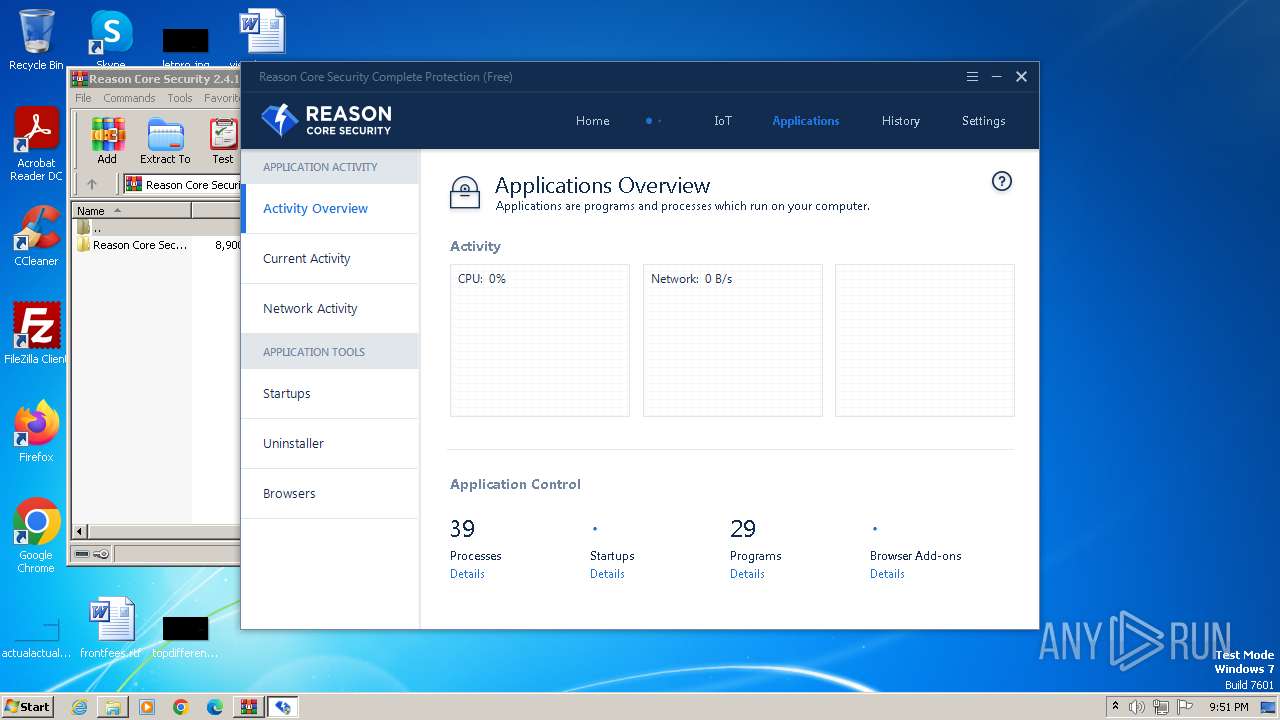Viewport: 1280px width, 720px height.
Task: Open the IoT tab
Action: click(x=722, y=121)
